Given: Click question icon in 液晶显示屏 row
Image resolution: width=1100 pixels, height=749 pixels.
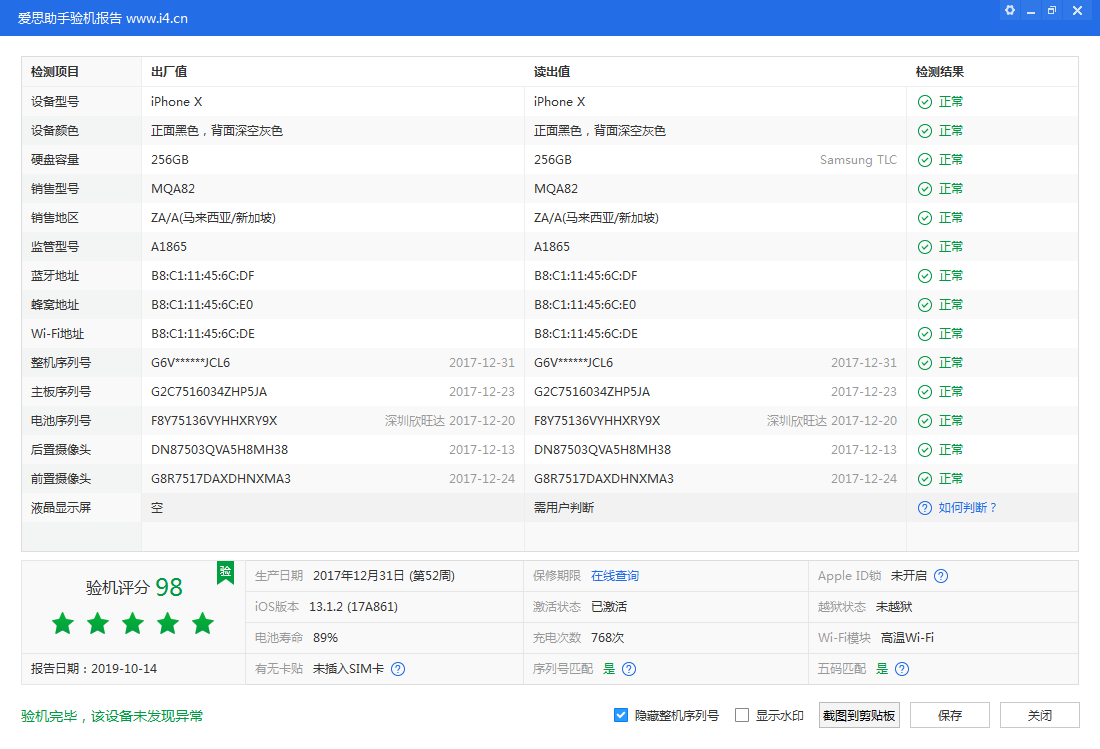Looking at the screenshot, I should click(x=925, y=508).
